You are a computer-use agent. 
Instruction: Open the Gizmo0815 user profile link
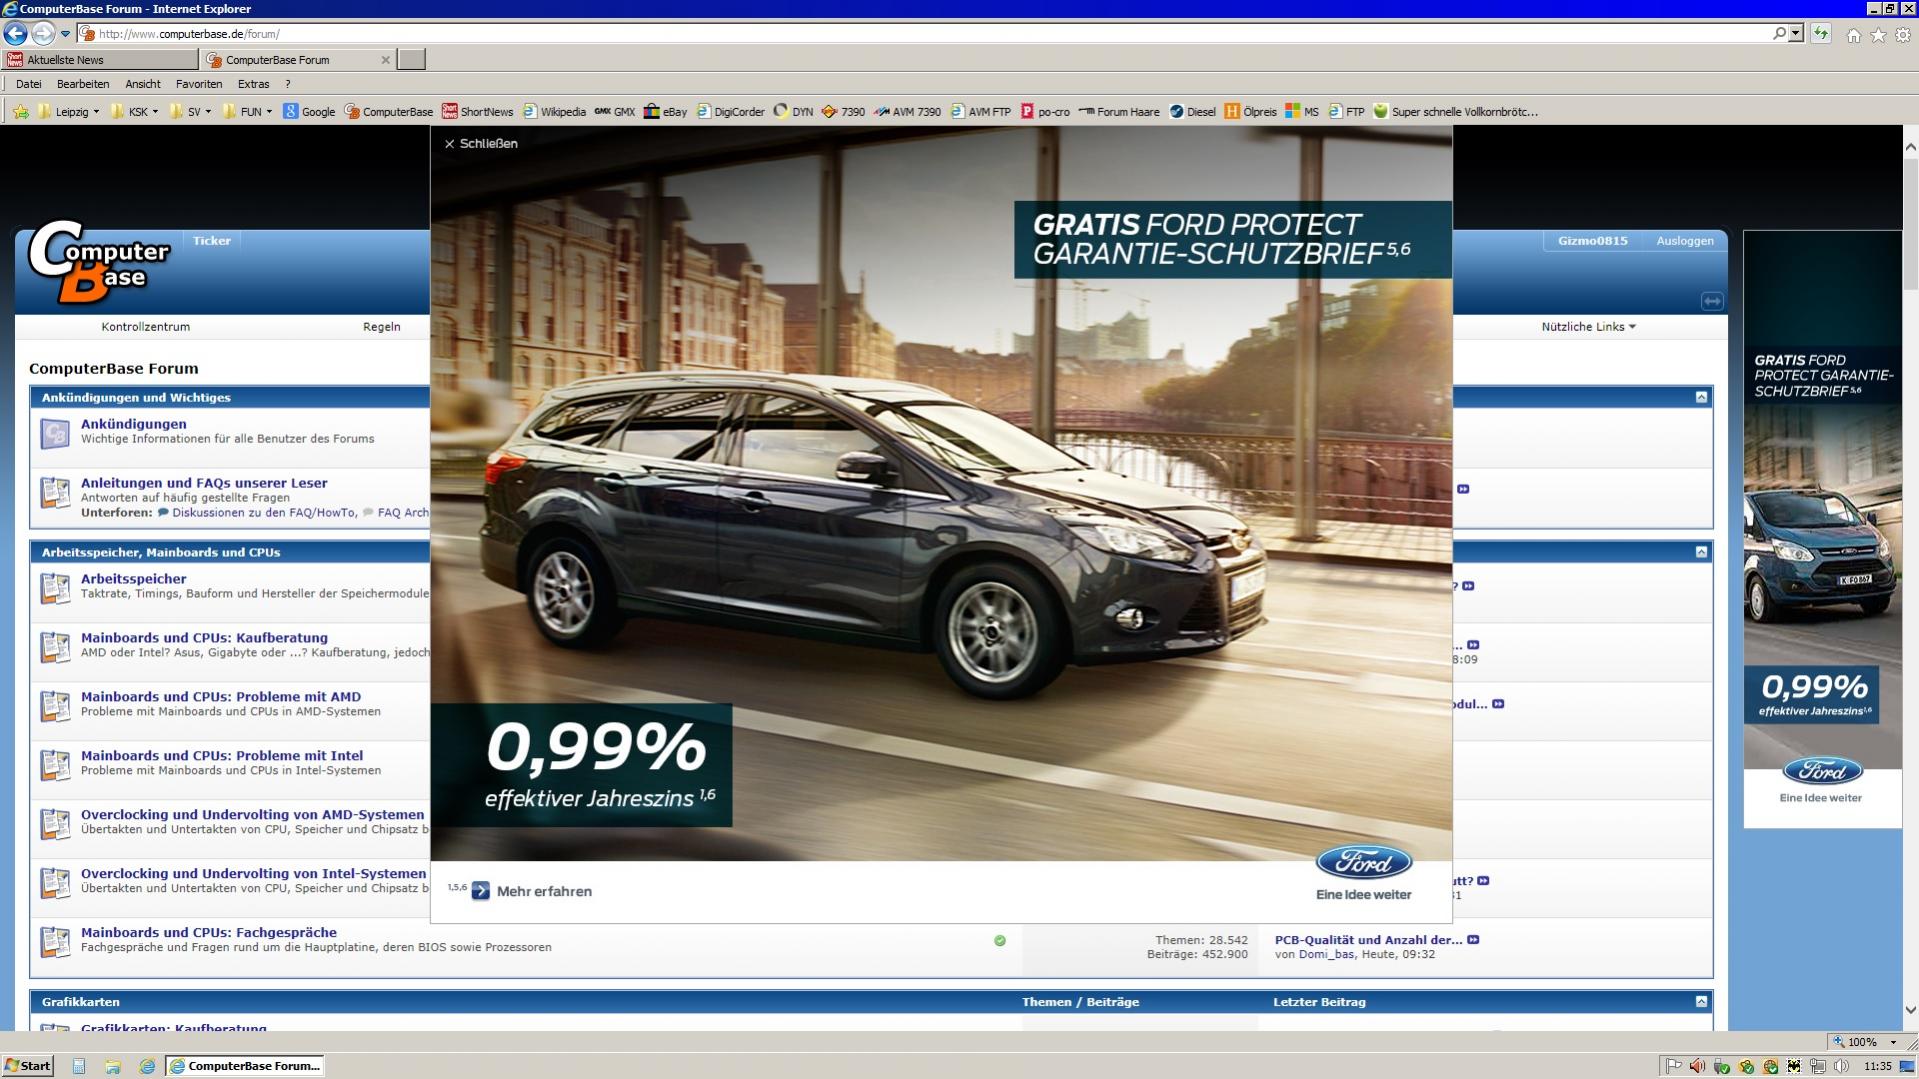(x=1592, y=241)
